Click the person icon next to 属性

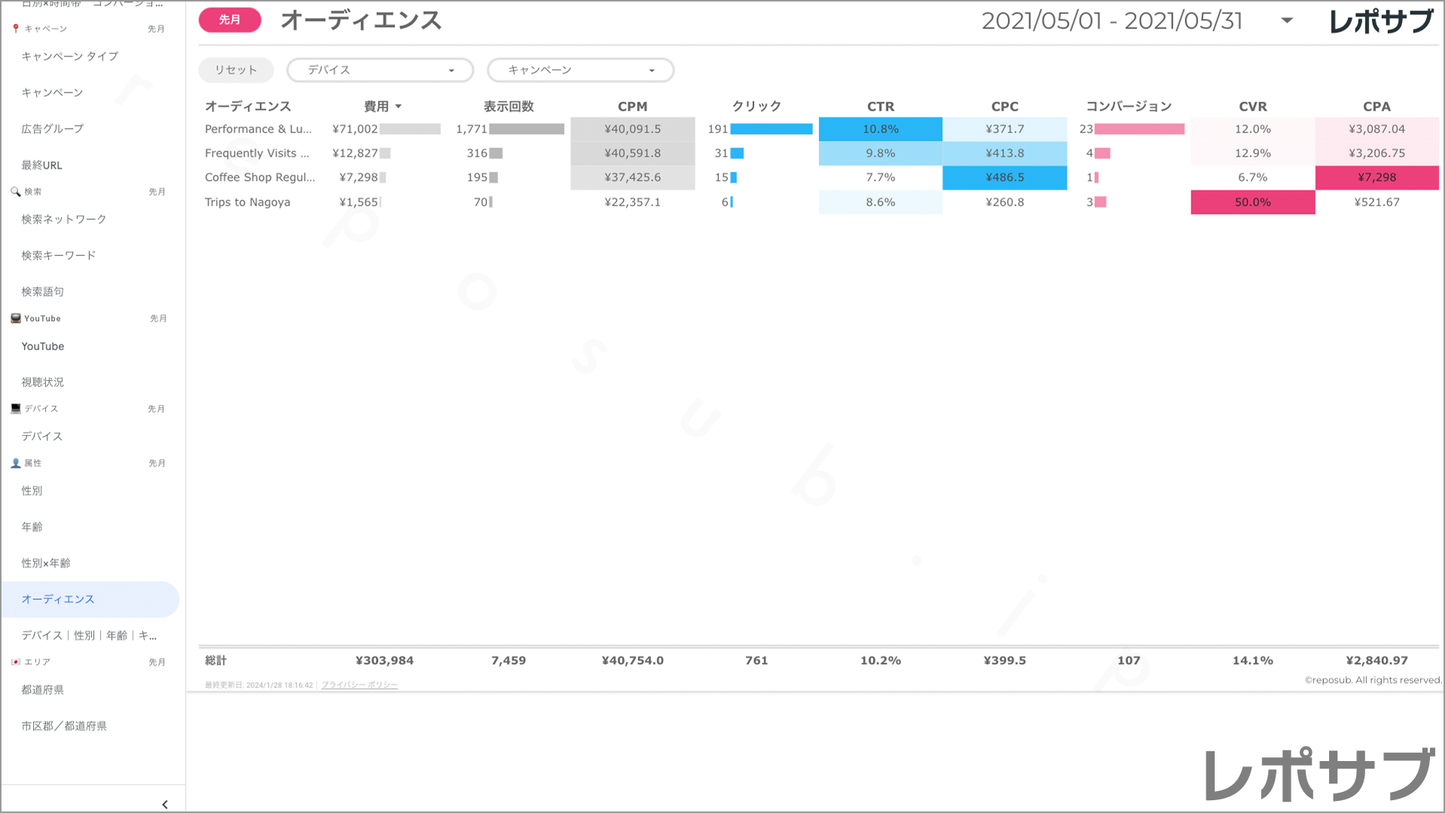coord(15,464)
